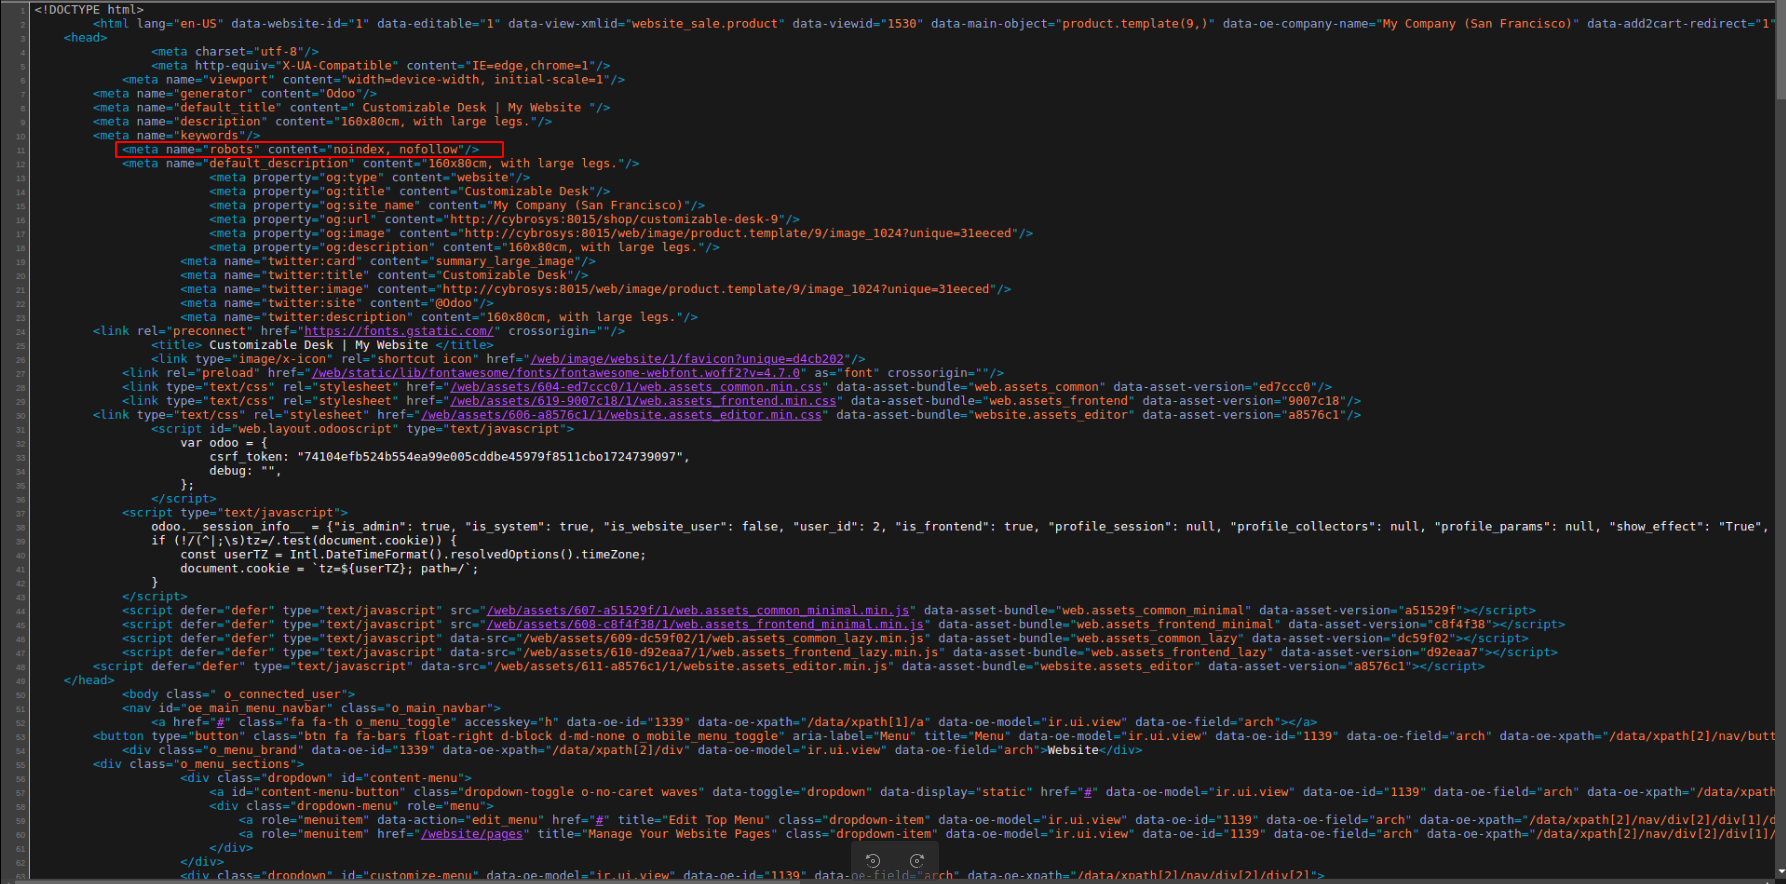Image resolution: width=1786 pixels, height=884 pixels.
Task: Click the meta name="keywords" line
Action: coord(177,136)
